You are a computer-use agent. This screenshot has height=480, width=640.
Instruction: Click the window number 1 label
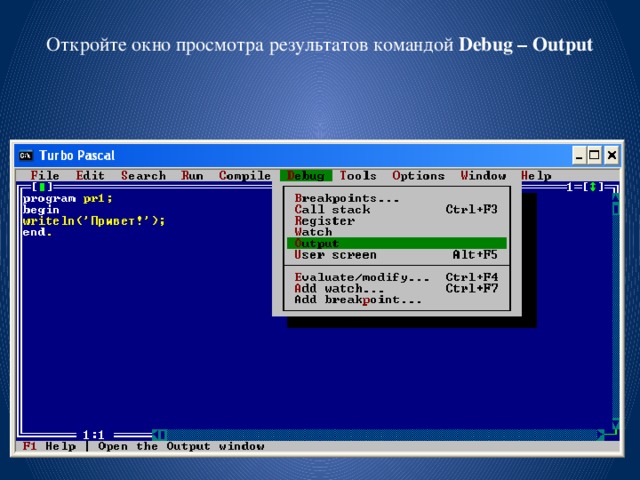(x=570, y=187)
